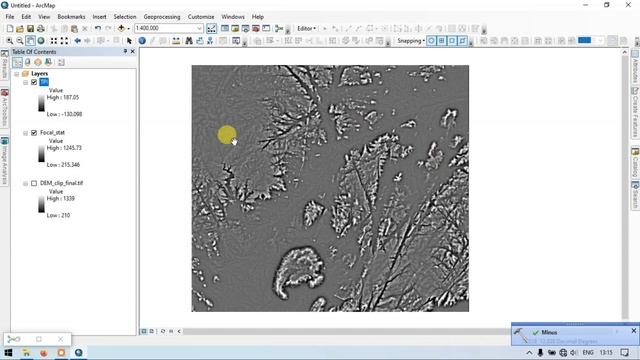Open Find with binoculars icon
The height and width of the screenshot is (360, 640).
pyautogui.click(x=189, y=41)
